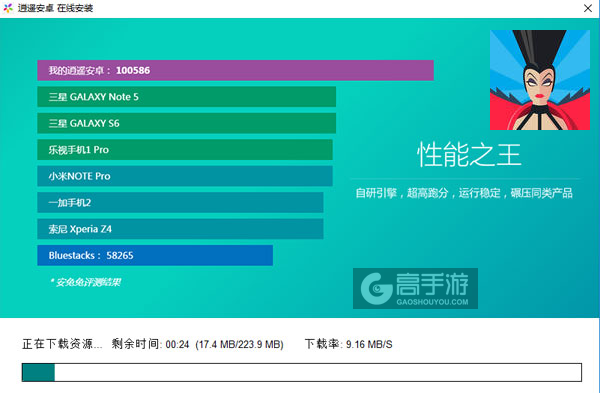The width and height of the screenshot is (600, 393).
Task: Select the 索尼 Xperia Z4 bar
Action: click(x=180, y=229)
